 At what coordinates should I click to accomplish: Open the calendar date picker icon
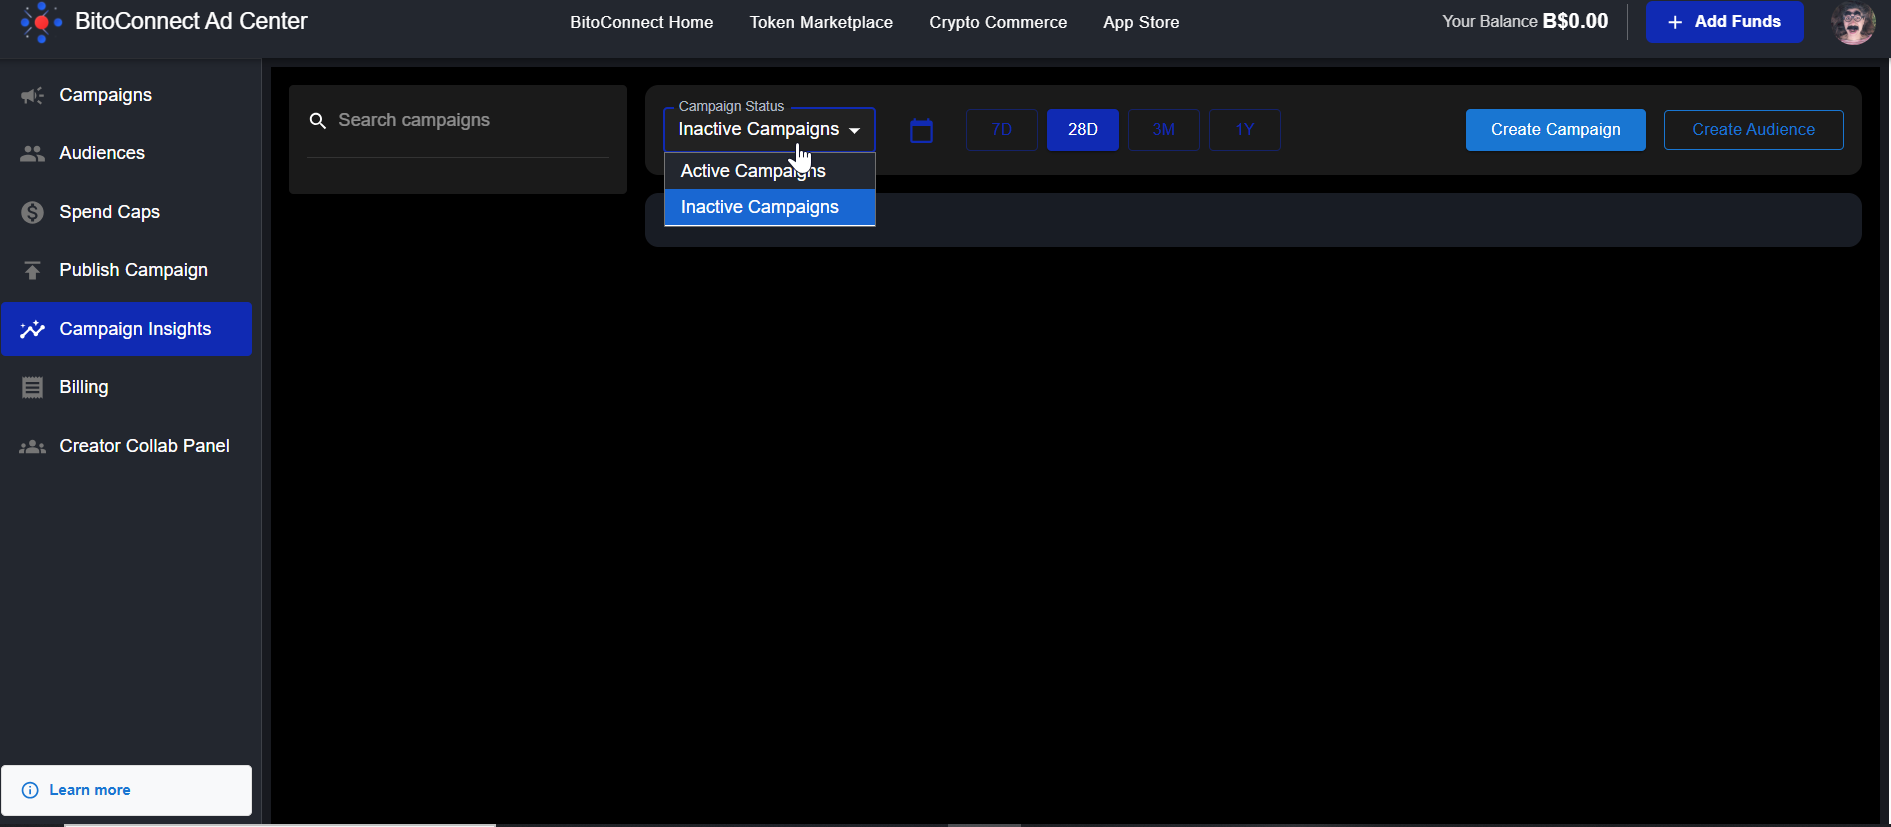921,130
